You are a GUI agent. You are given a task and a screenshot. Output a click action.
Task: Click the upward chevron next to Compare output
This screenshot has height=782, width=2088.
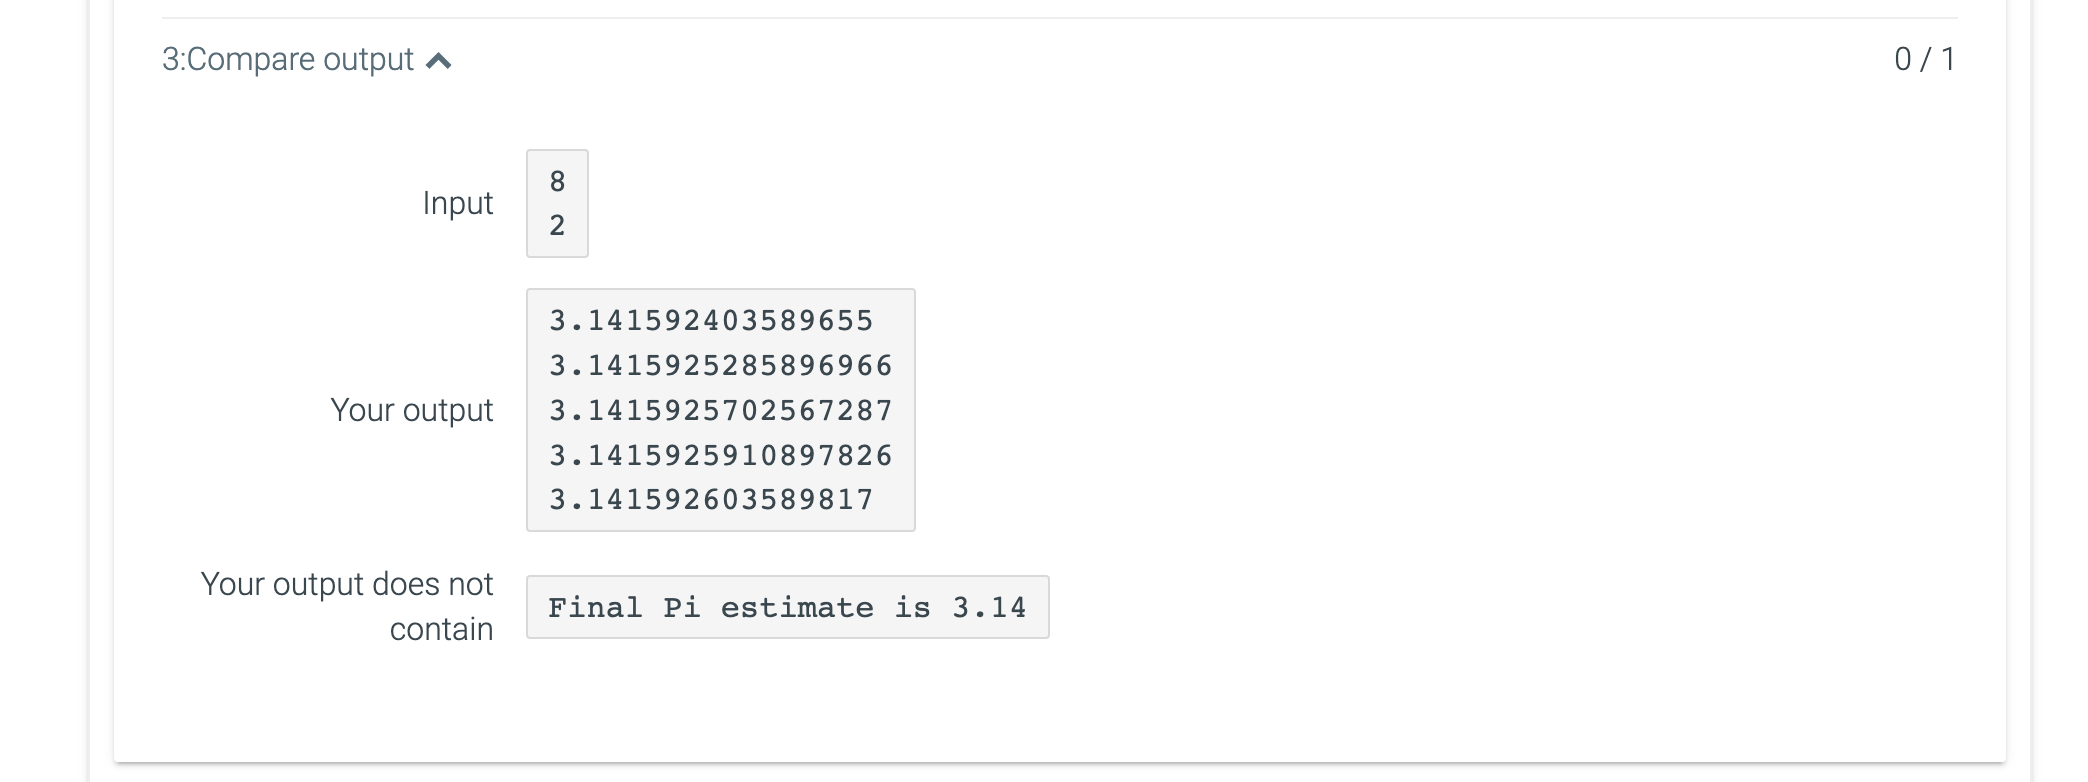pyautogui.click(x=440, y=60)
